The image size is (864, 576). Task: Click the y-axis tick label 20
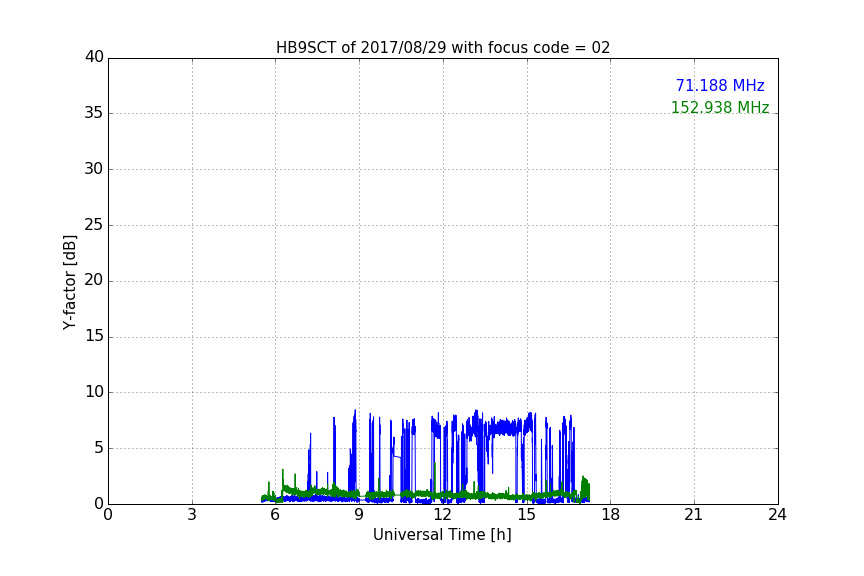(94, 280)
